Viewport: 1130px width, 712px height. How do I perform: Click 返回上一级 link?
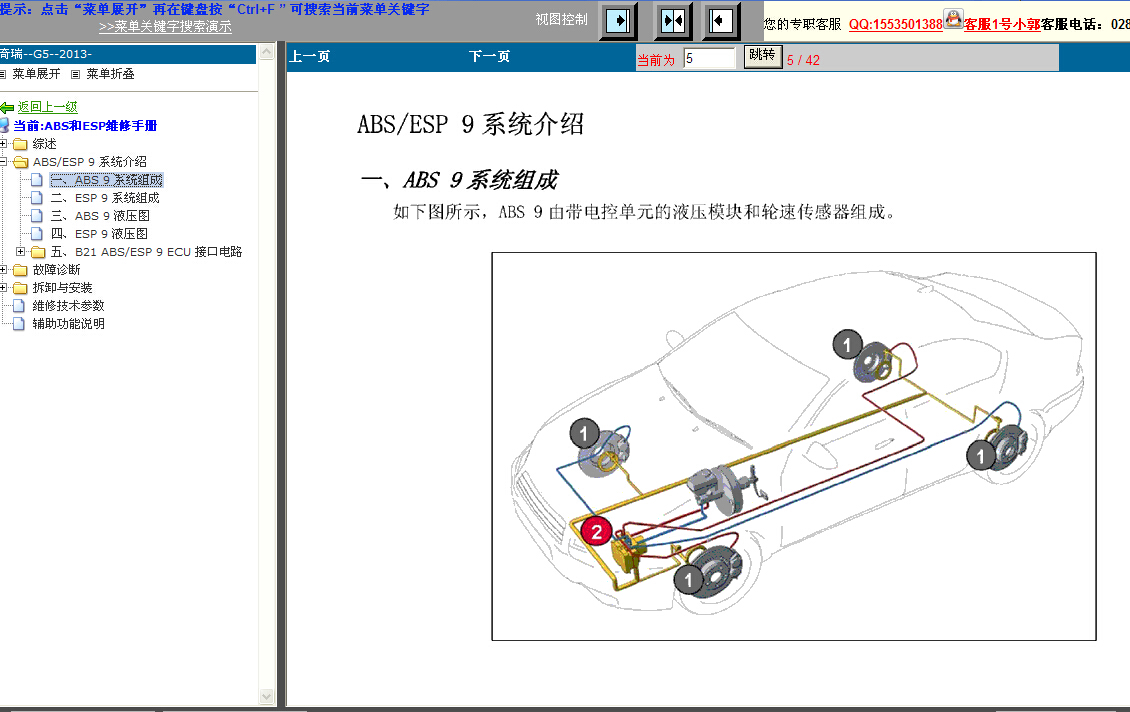48,107
